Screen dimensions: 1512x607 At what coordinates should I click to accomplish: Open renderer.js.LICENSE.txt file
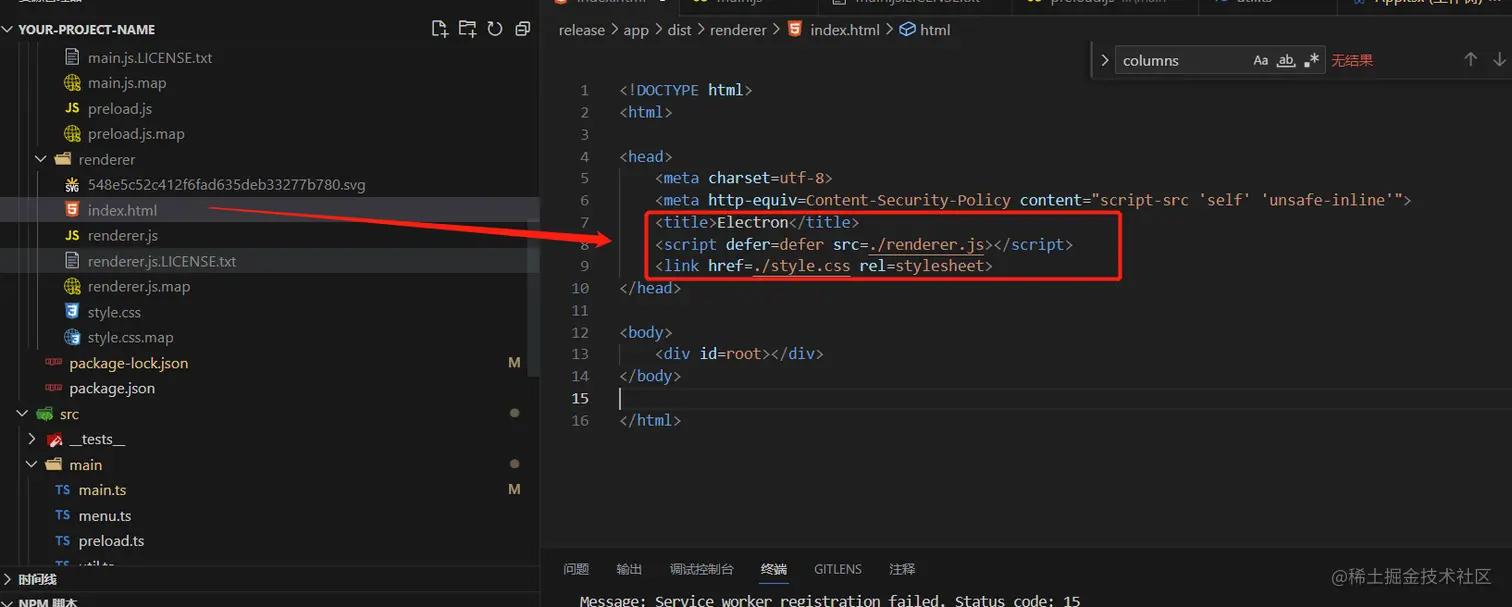(x=162, y=261)
